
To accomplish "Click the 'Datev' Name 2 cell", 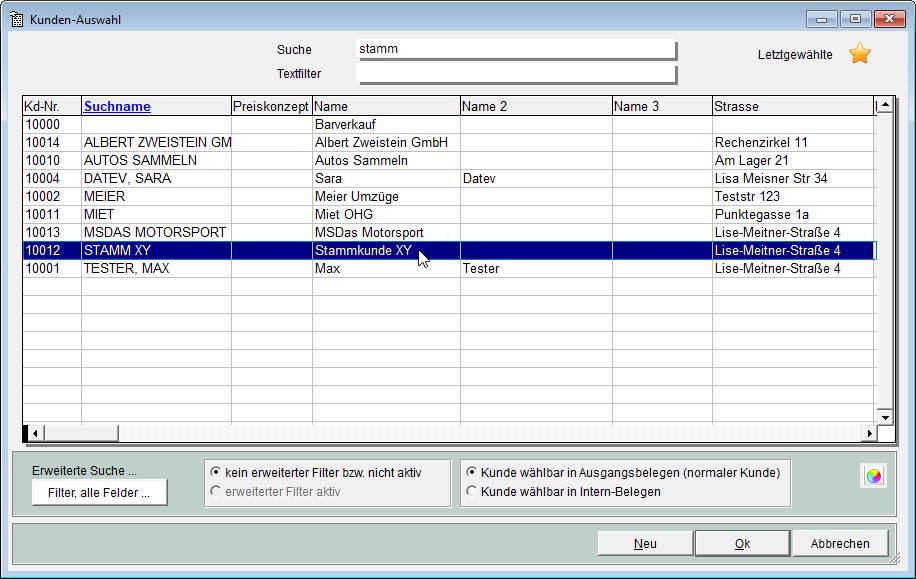I will point(536,179).
